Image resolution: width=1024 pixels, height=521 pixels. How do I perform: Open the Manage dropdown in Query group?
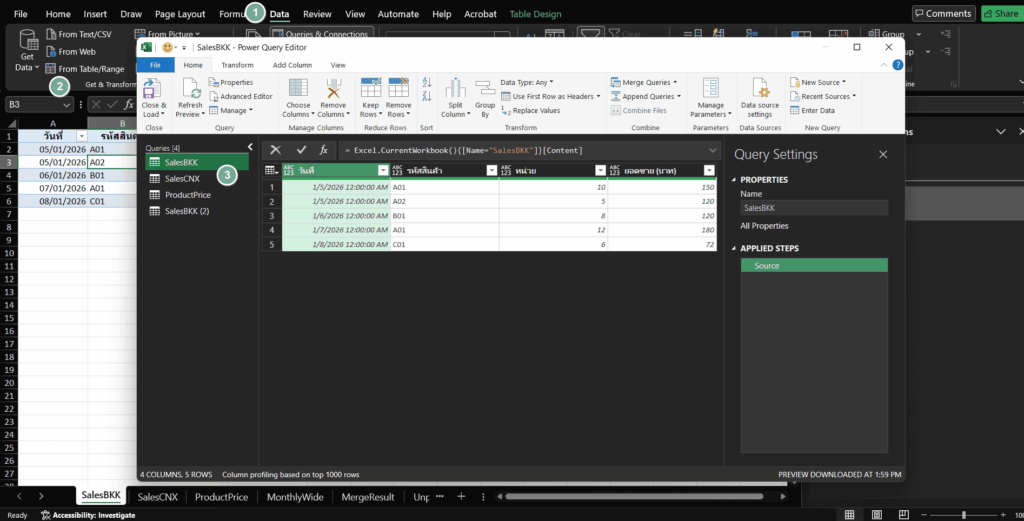click(x=231, y=110)
